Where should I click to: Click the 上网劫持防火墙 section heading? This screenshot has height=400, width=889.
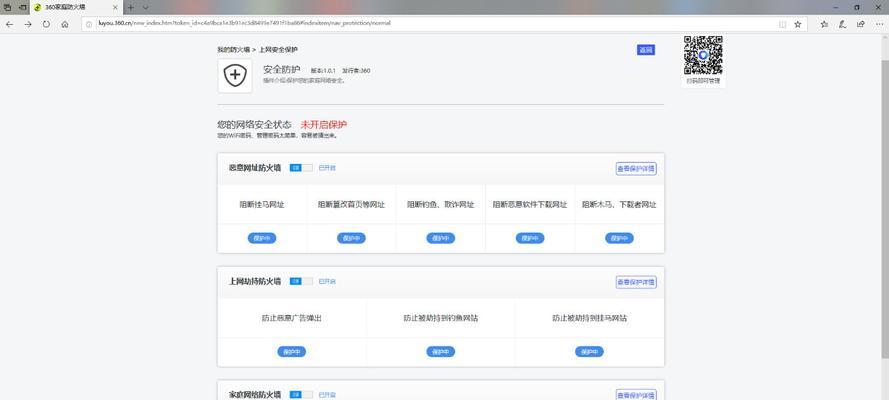point(255,281)
